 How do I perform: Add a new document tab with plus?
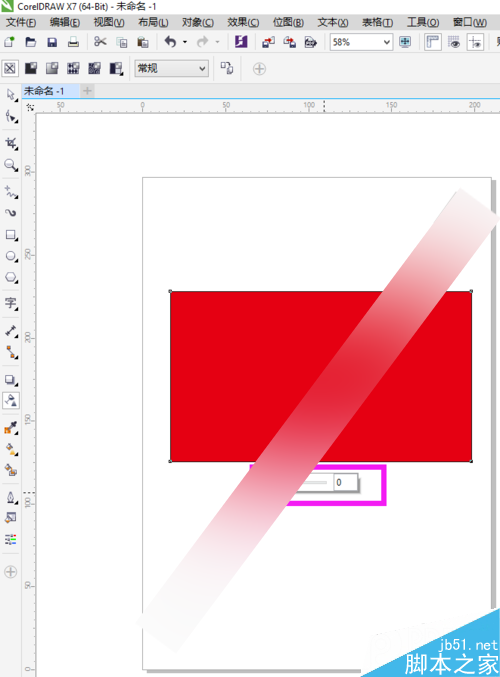87,91
